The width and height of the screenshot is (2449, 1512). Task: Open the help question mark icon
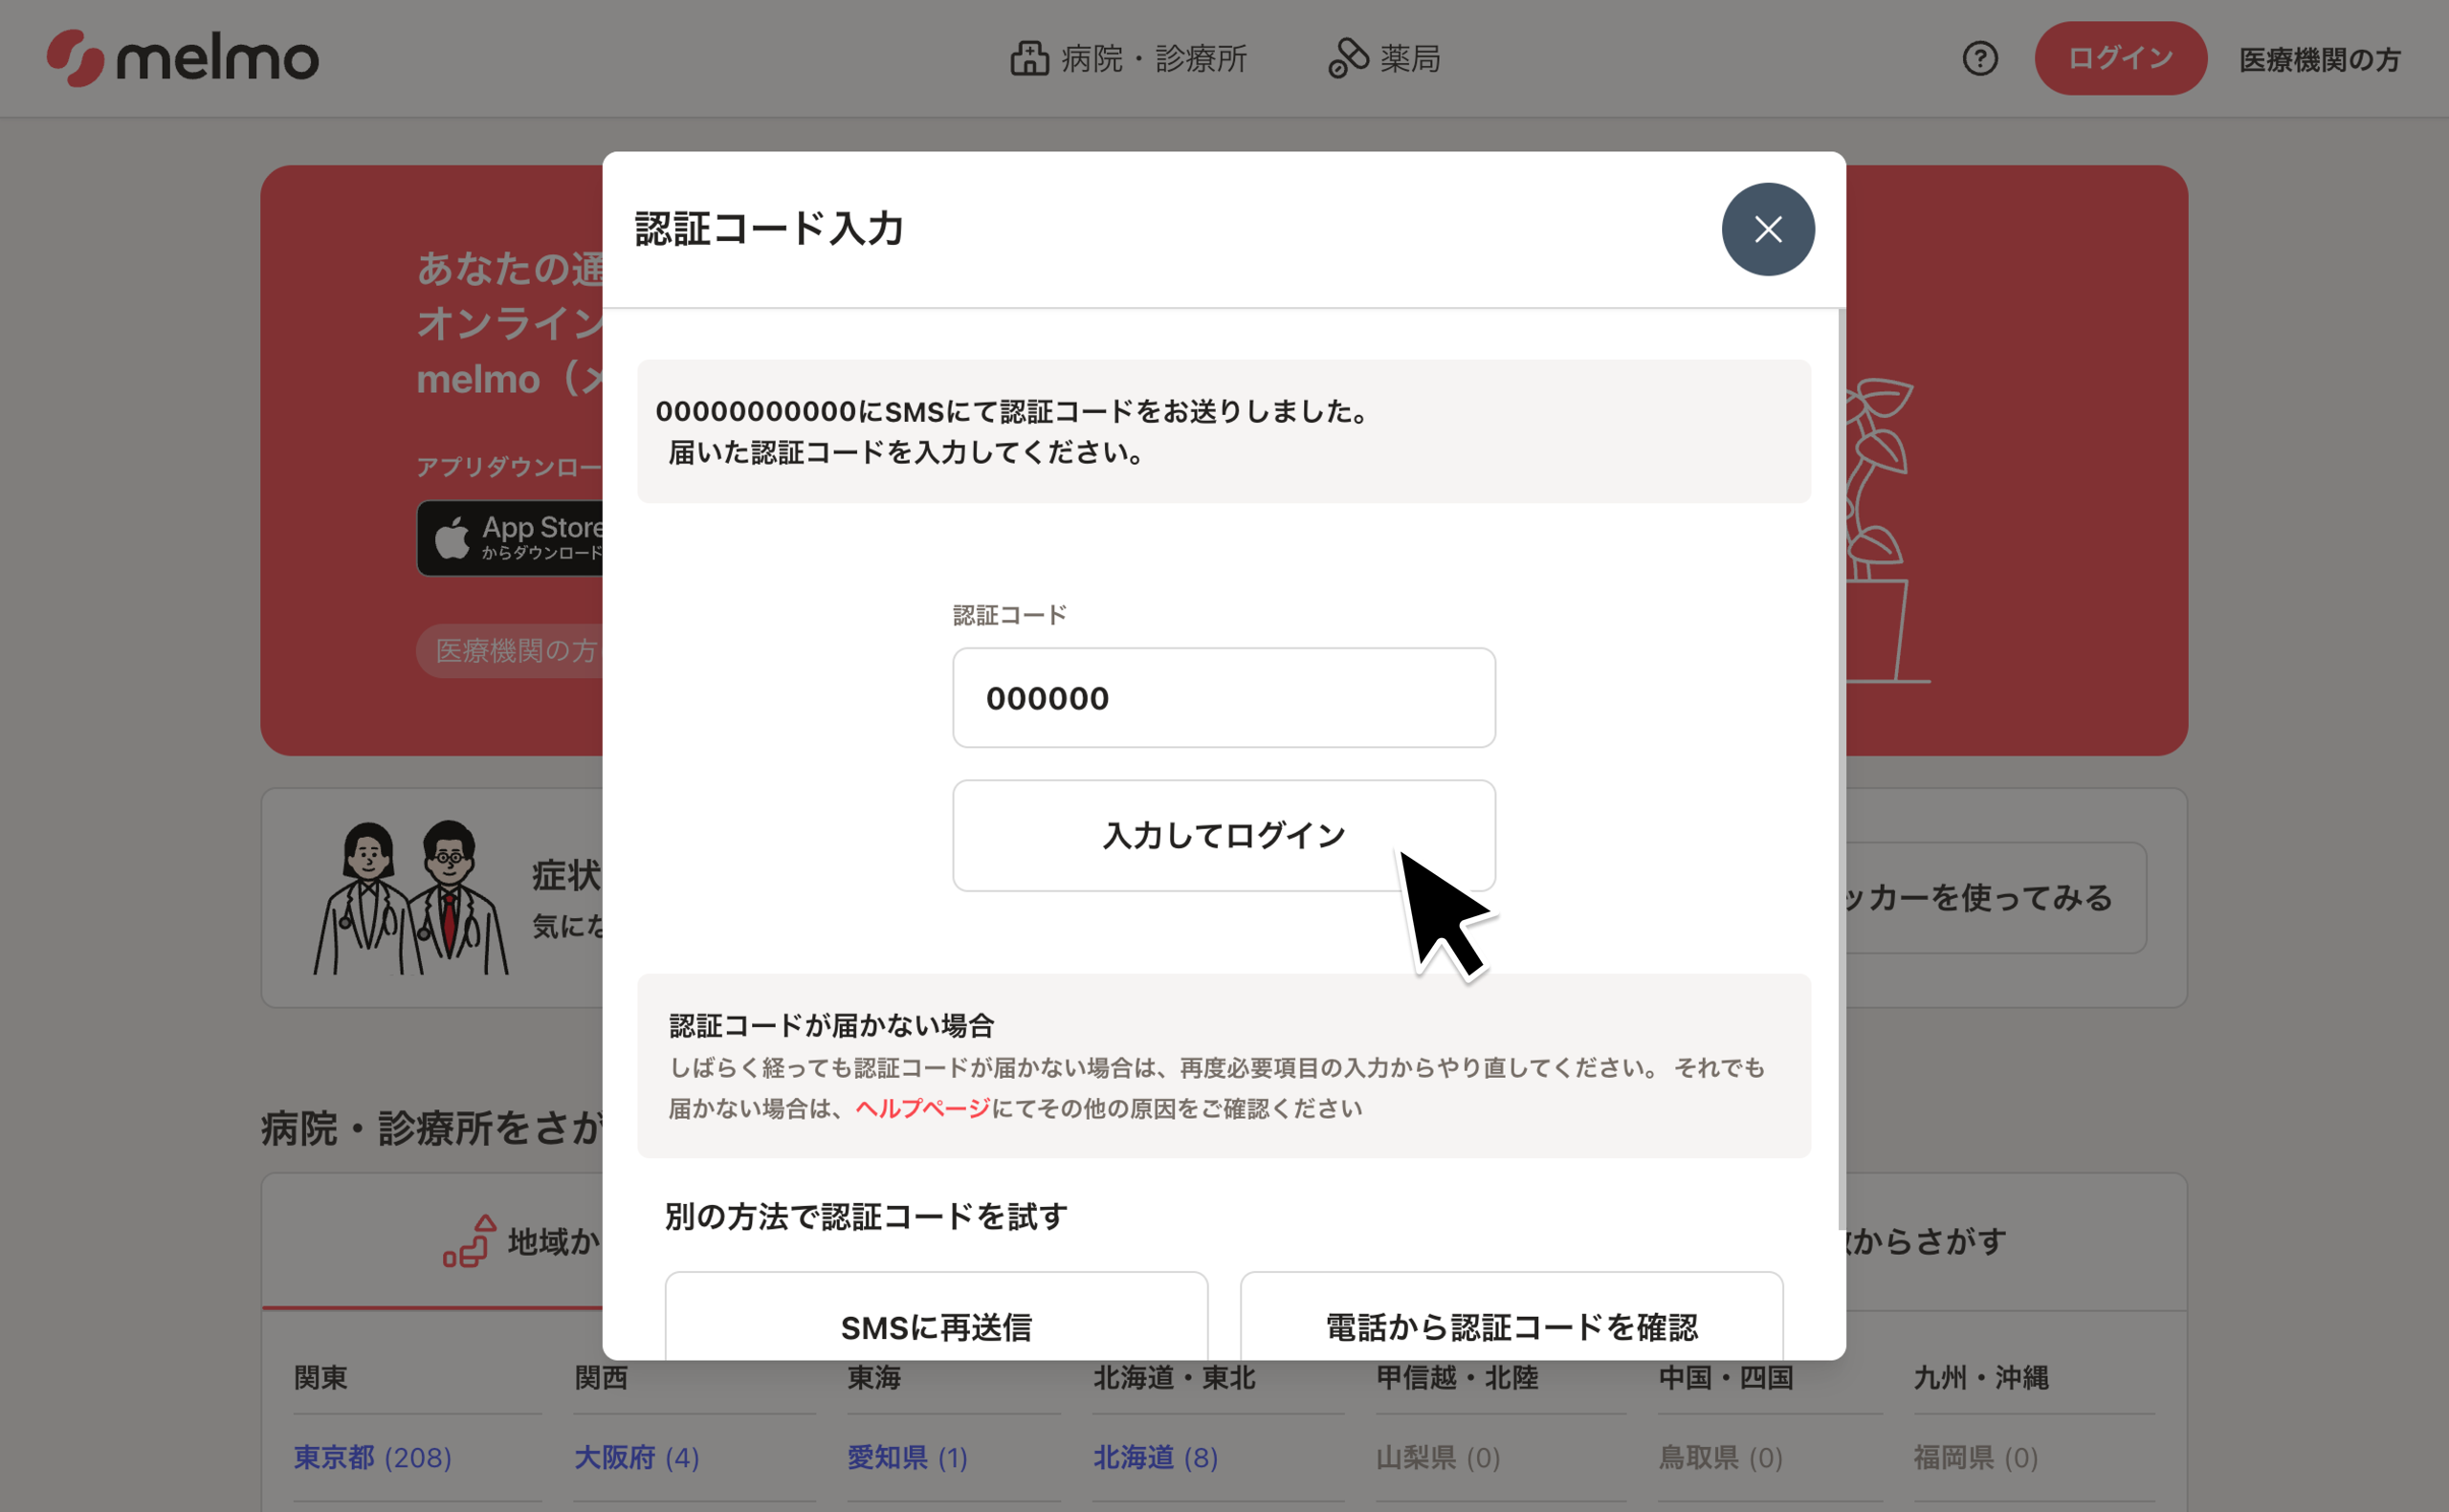1979,58
